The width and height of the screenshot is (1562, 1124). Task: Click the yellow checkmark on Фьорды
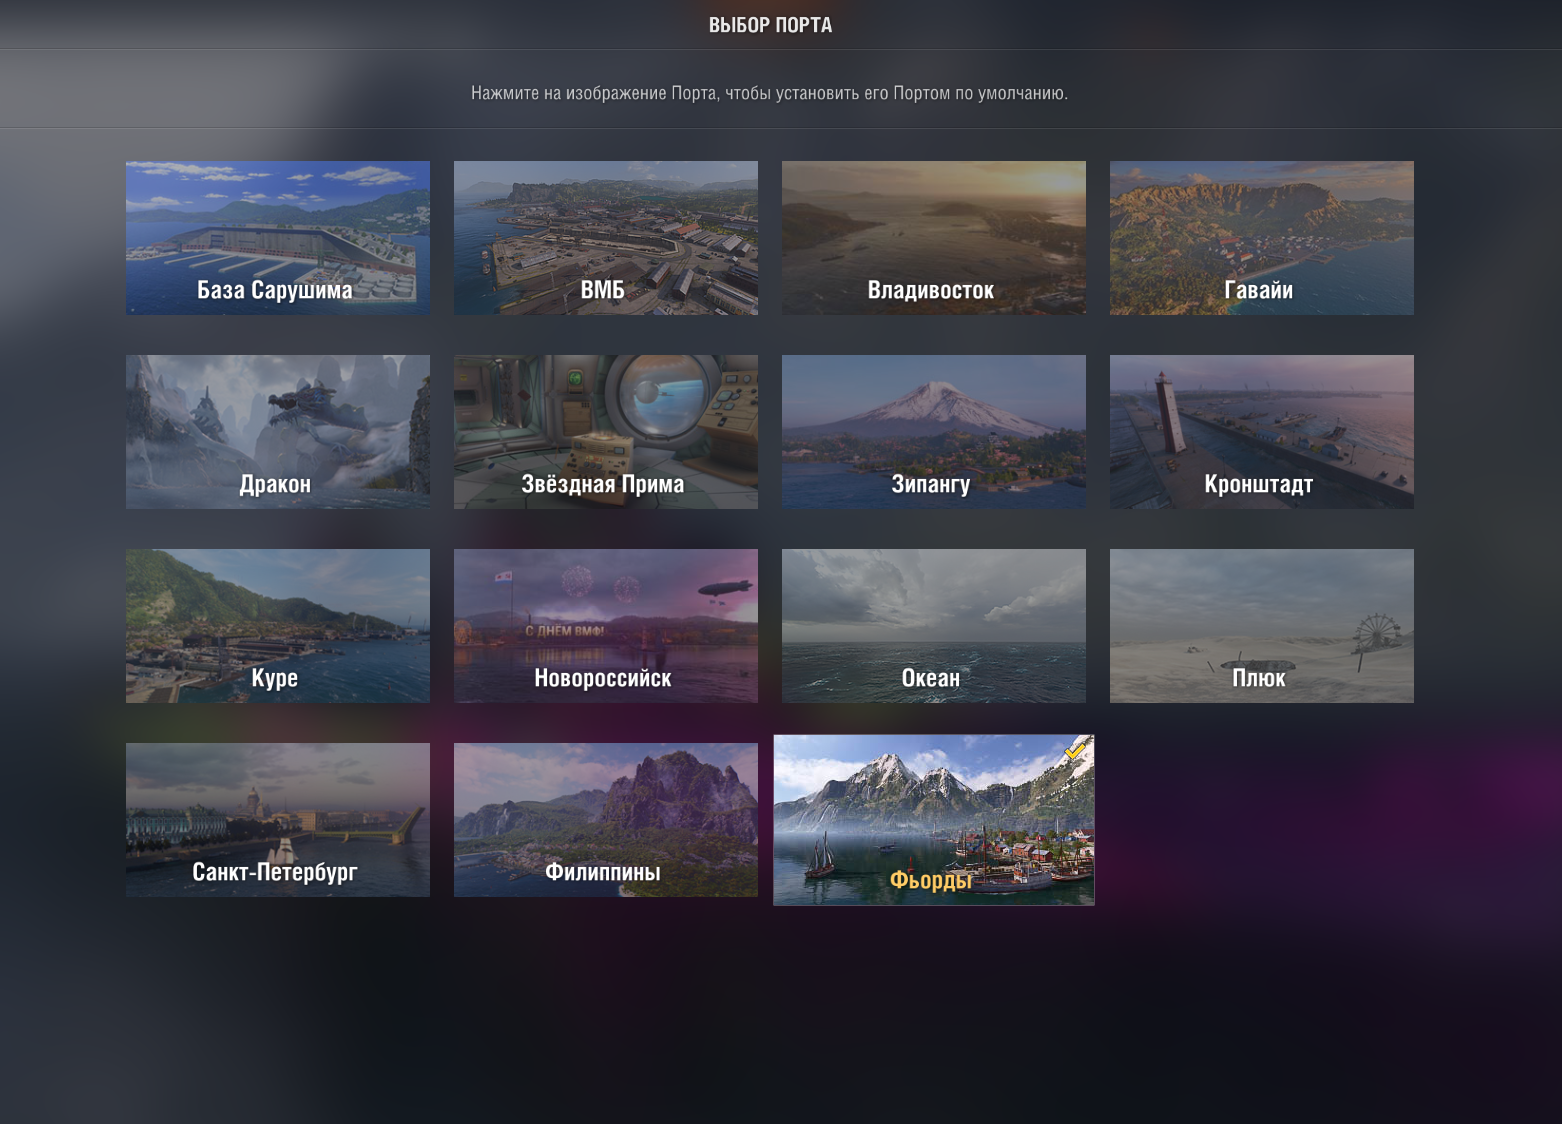(1076, 750)
